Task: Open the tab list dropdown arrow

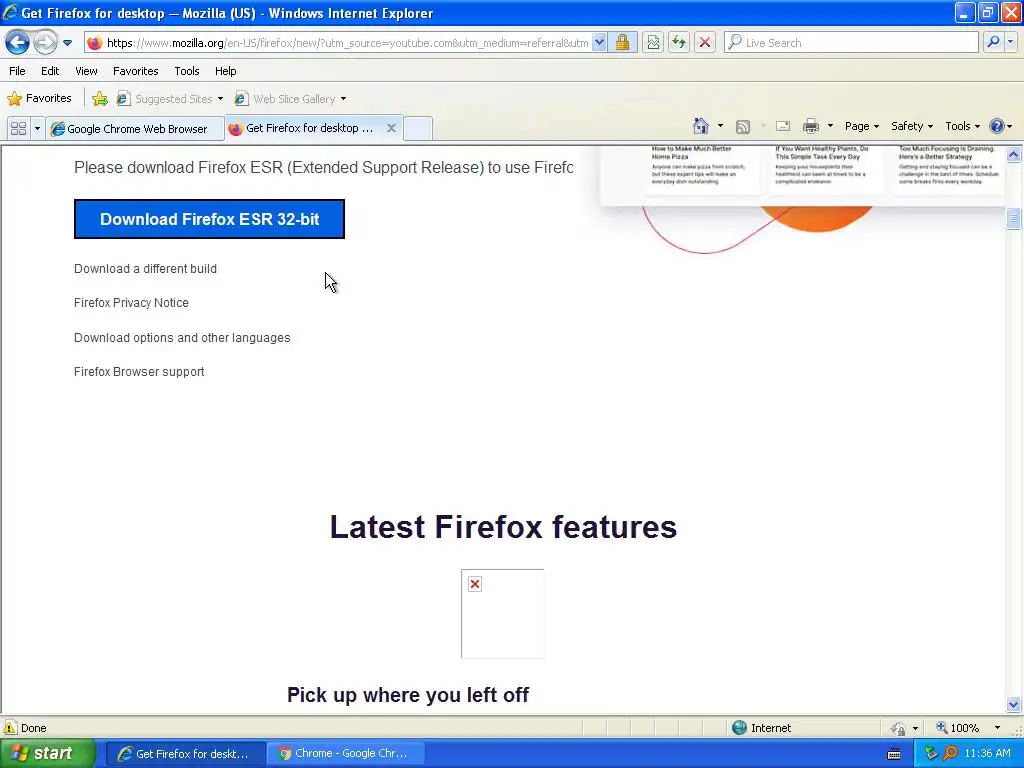Action: point(37,129)
